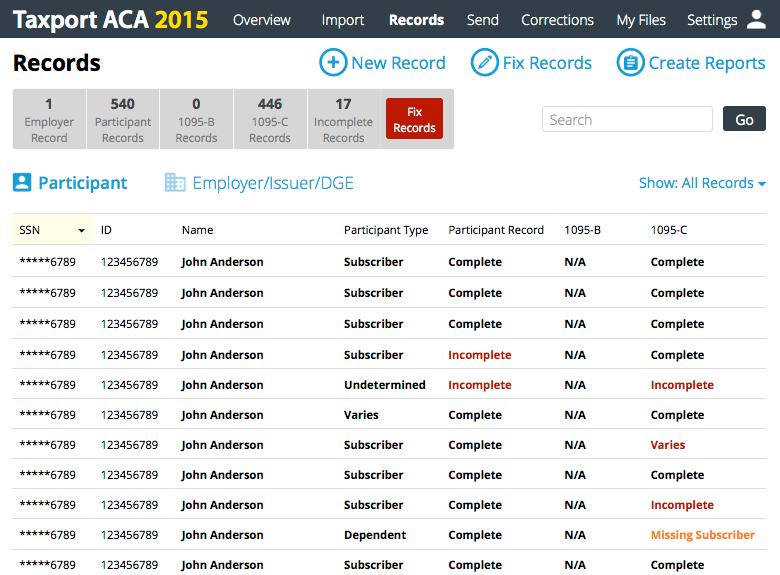Click the ID 123456789 in Dependent row

click(x=129, y=535)
